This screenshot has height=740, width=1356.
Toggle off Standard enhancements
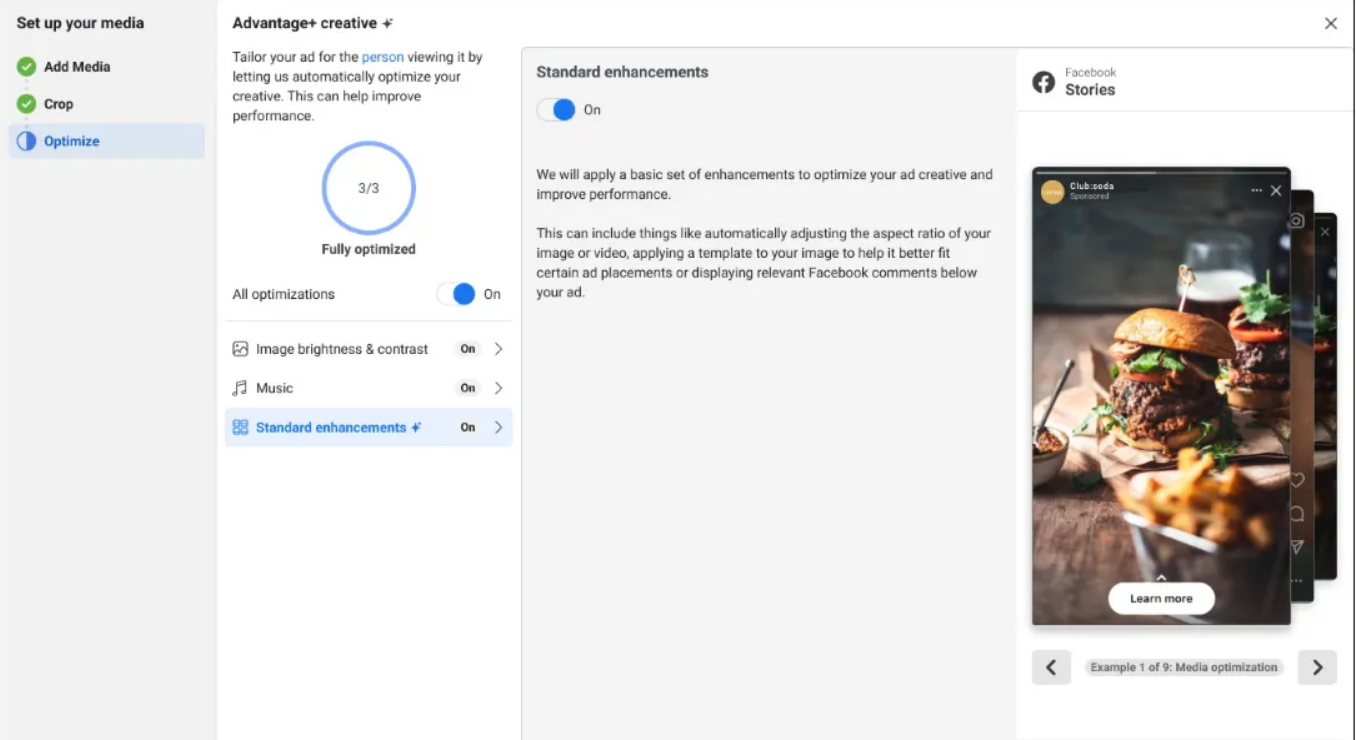pyautogui.click(x=556, y=109)
